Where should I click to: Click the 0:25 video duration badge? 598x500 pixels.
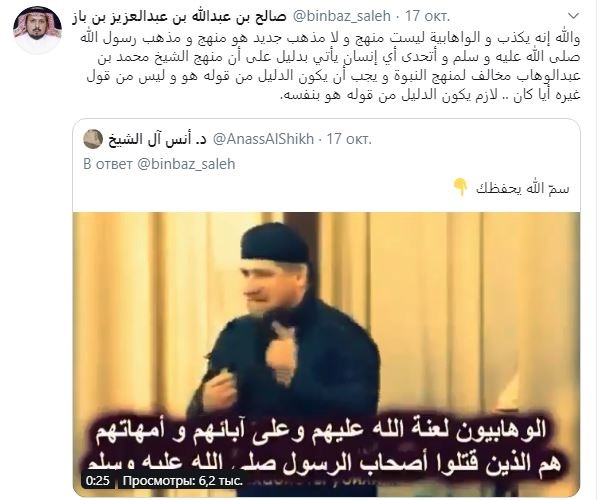[x=98, y=481]
